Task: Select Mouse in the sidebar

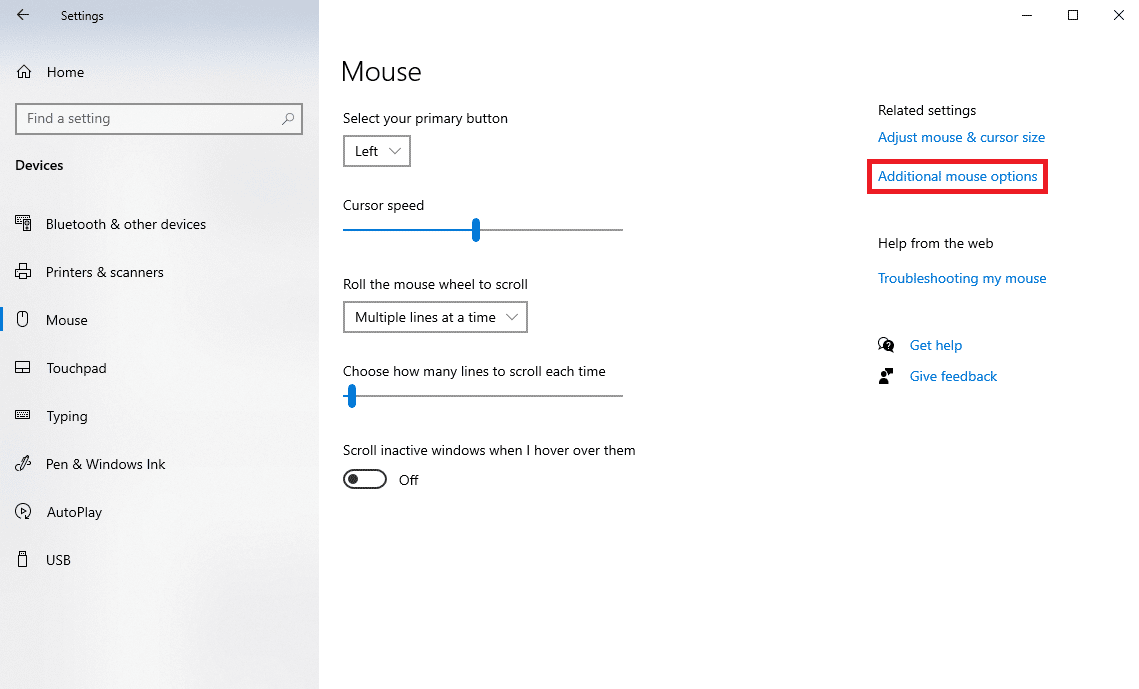Action: (67, 320)
